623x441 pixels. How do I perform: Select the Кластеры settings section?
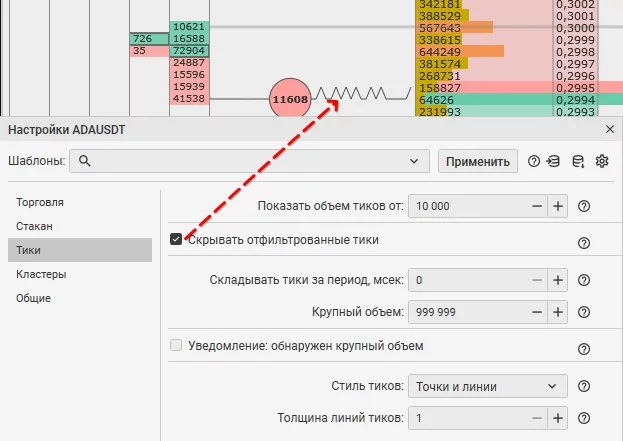click(x=79, y=274)
